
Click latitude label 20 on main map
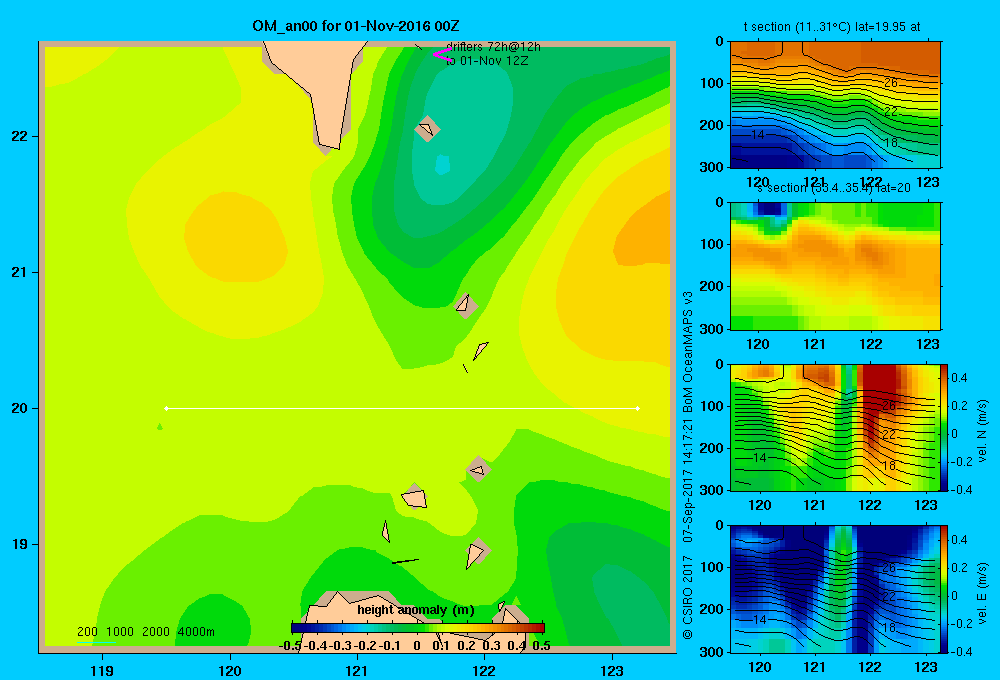[19, 408]
